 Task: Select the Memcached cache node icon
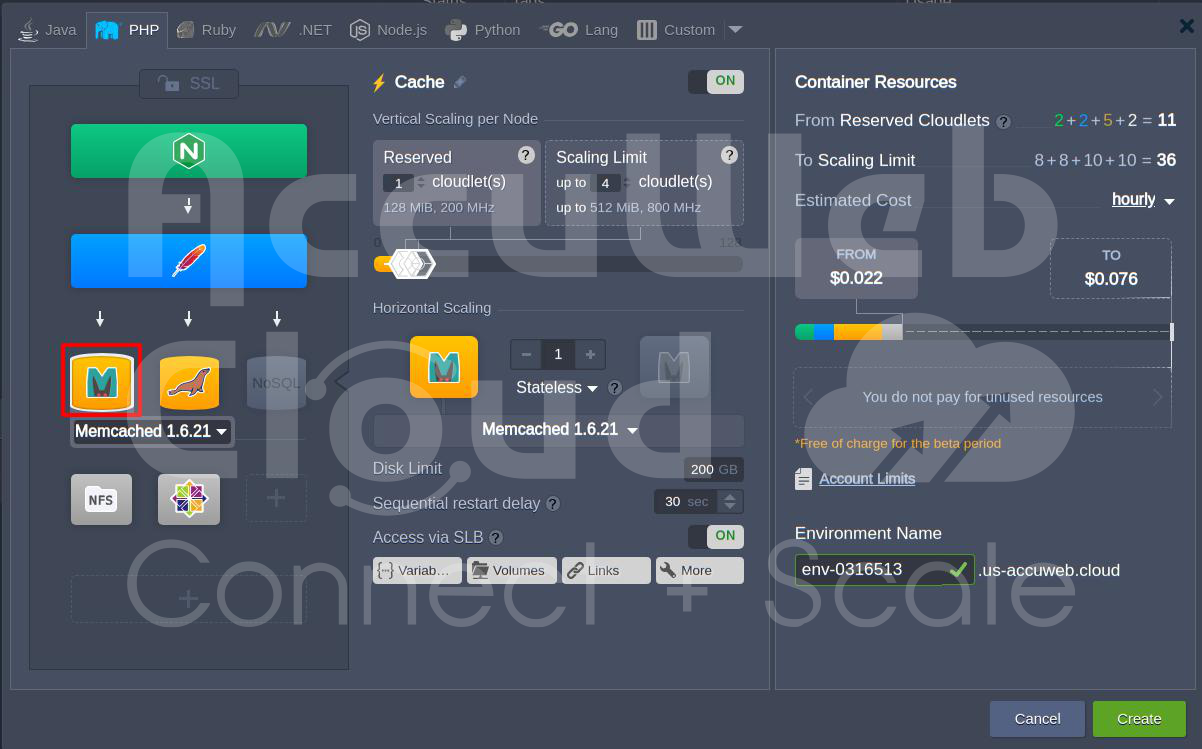(101, 380)
